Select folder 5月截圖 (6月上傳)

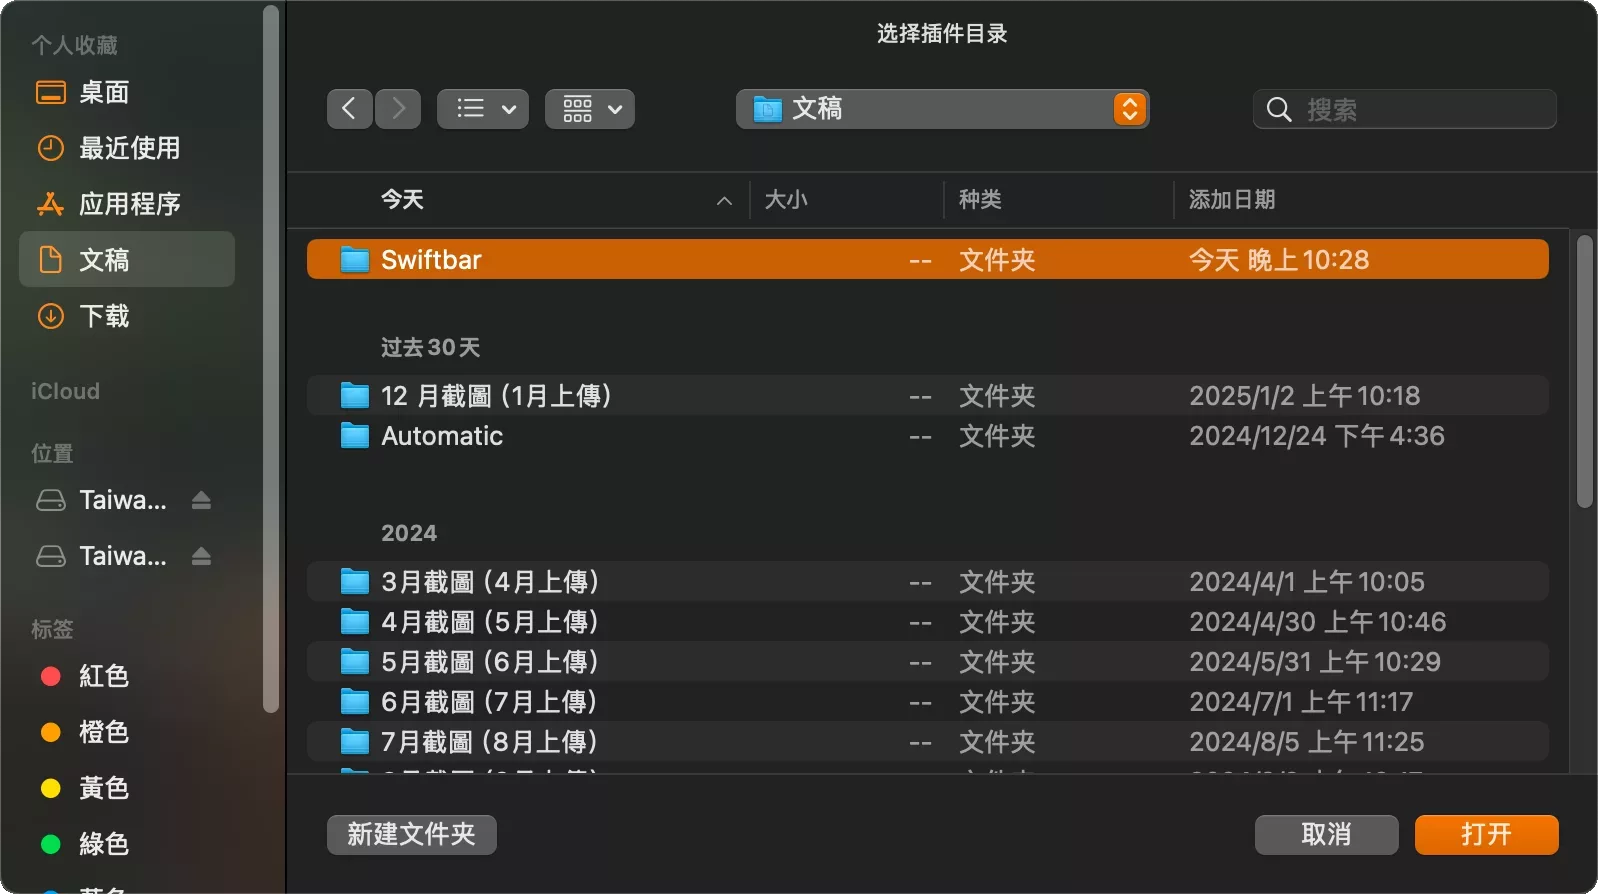click(x=489, y=662)
